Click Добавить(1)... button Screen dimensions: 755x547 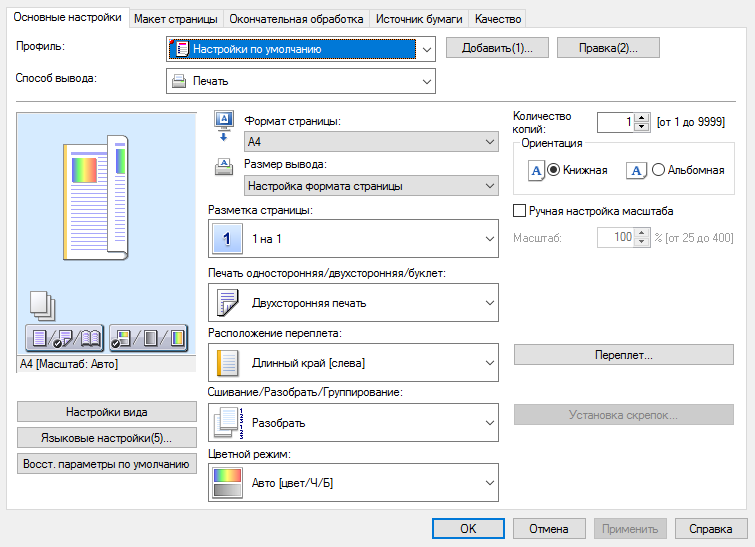click(x=497, y=48)
